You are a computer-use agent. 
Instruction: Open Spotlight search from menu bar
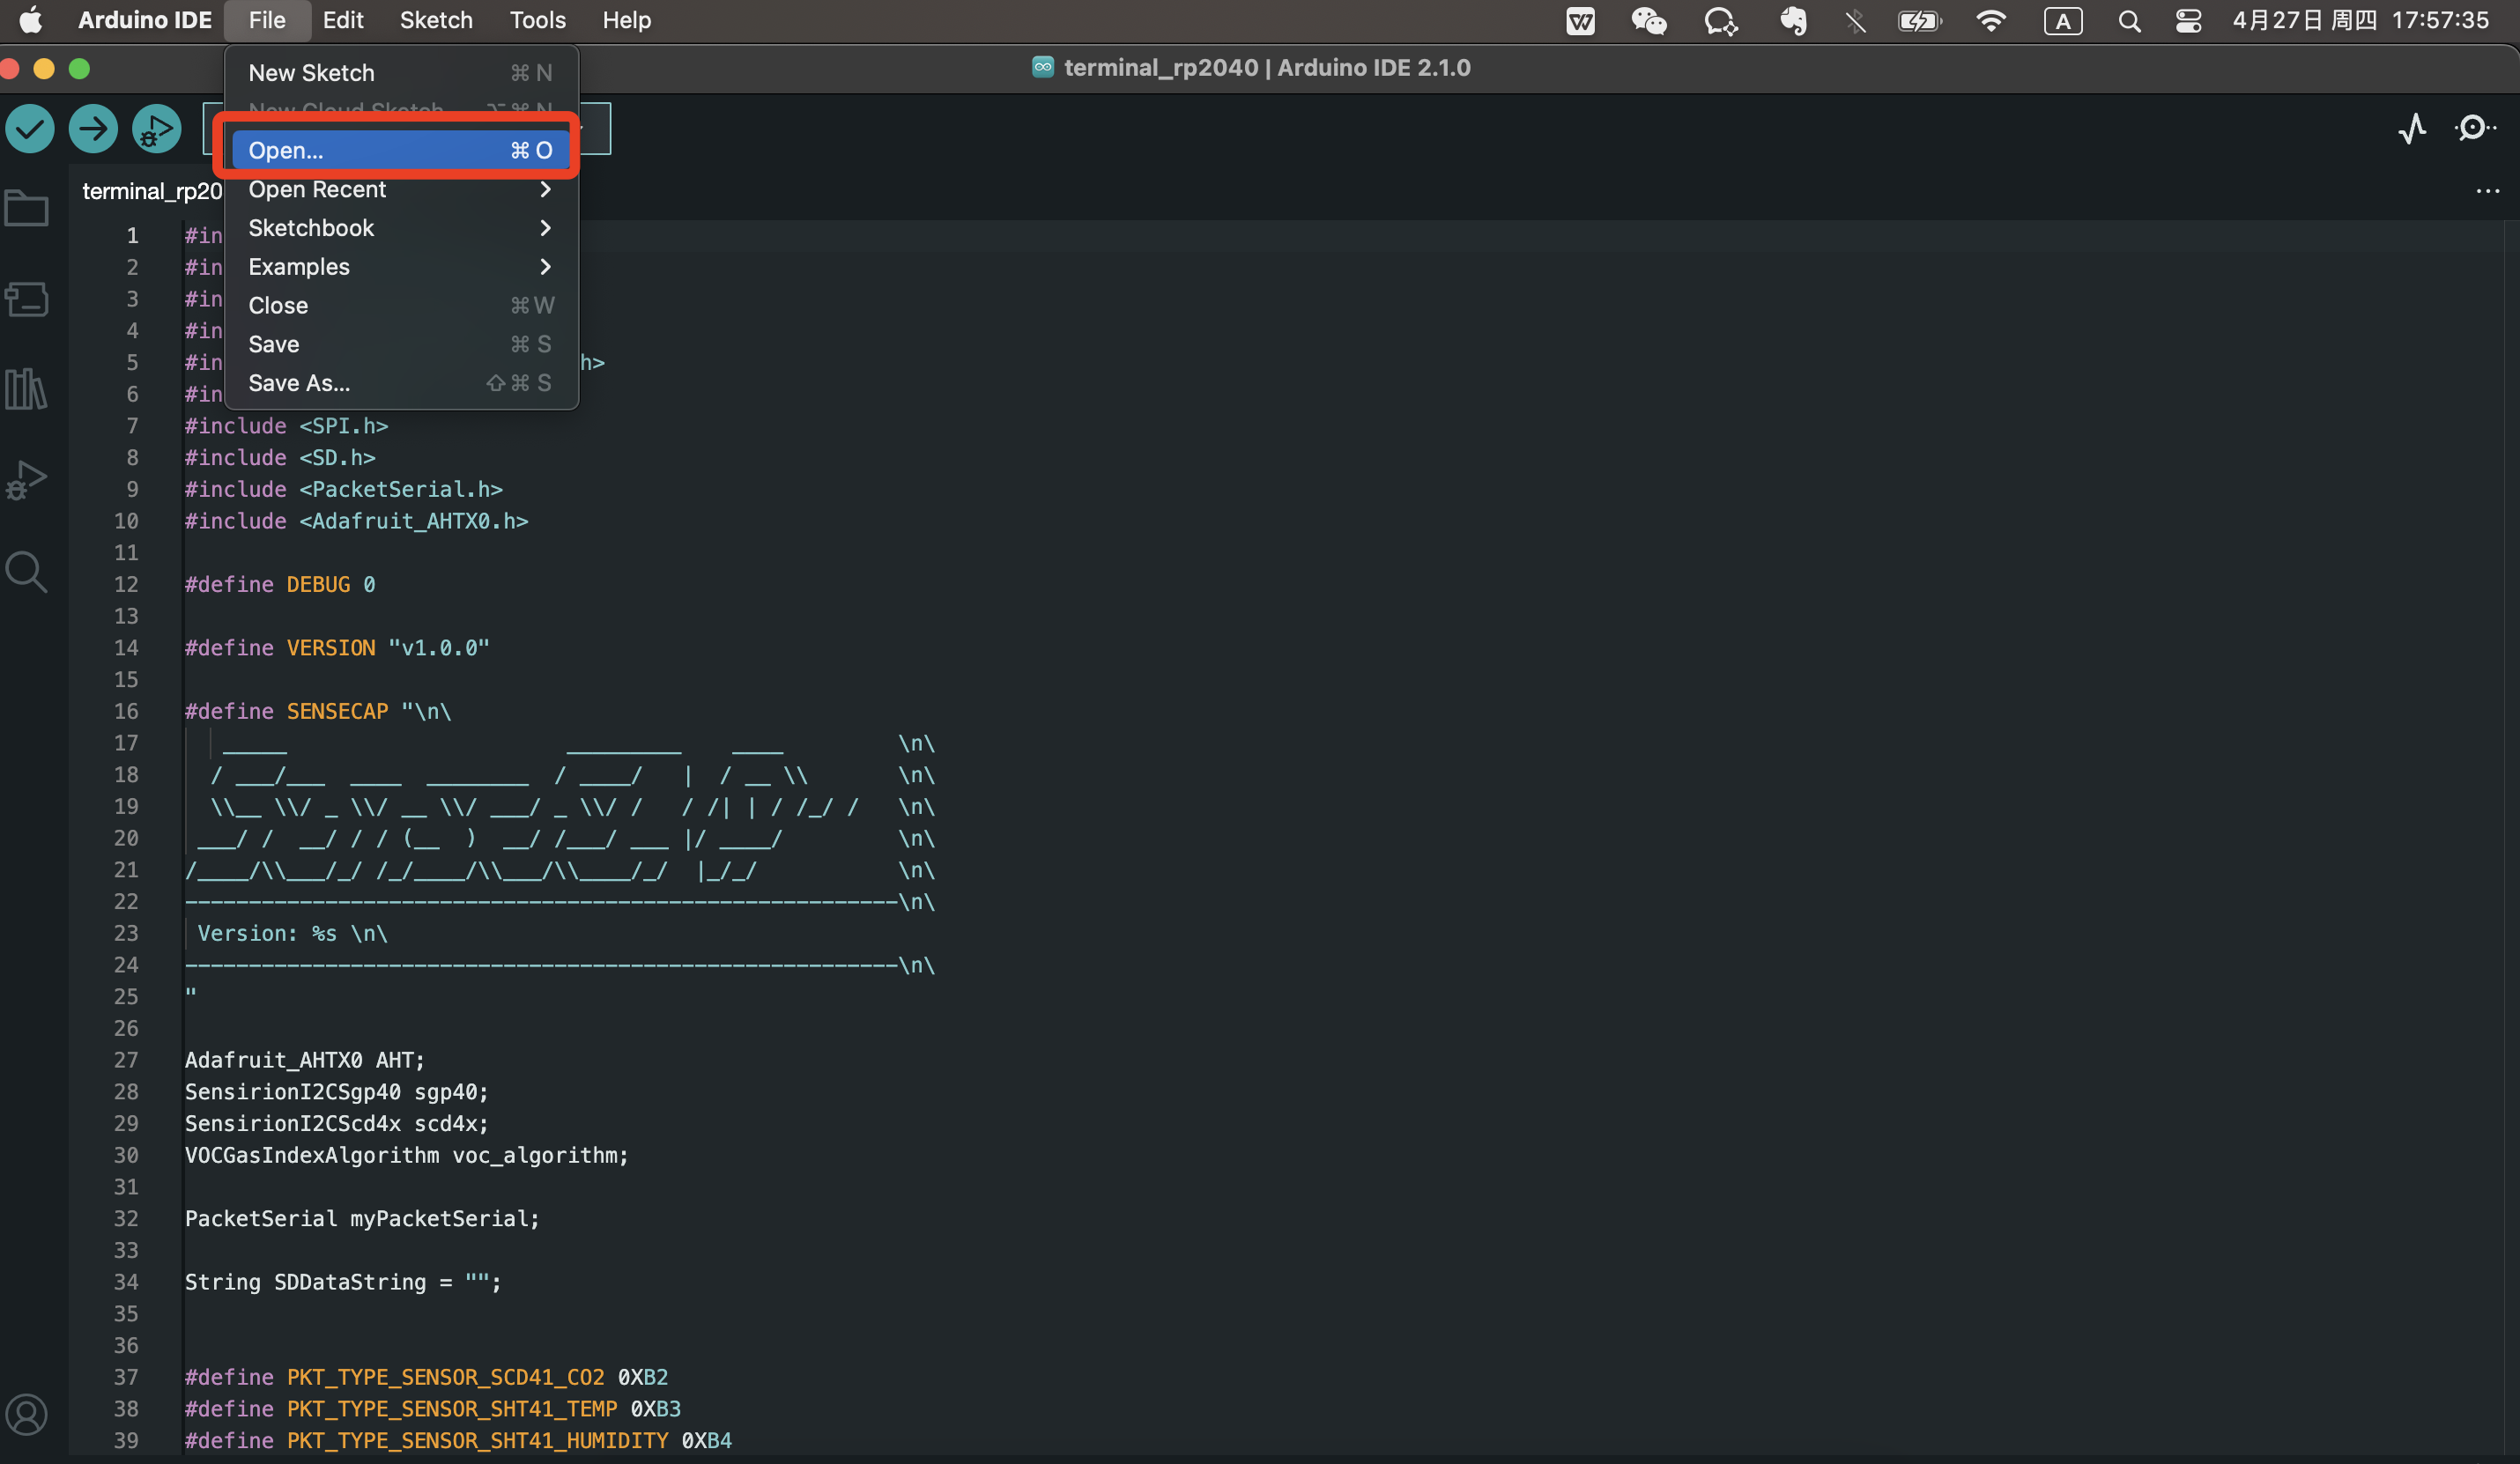click(x=2129, y=21)
